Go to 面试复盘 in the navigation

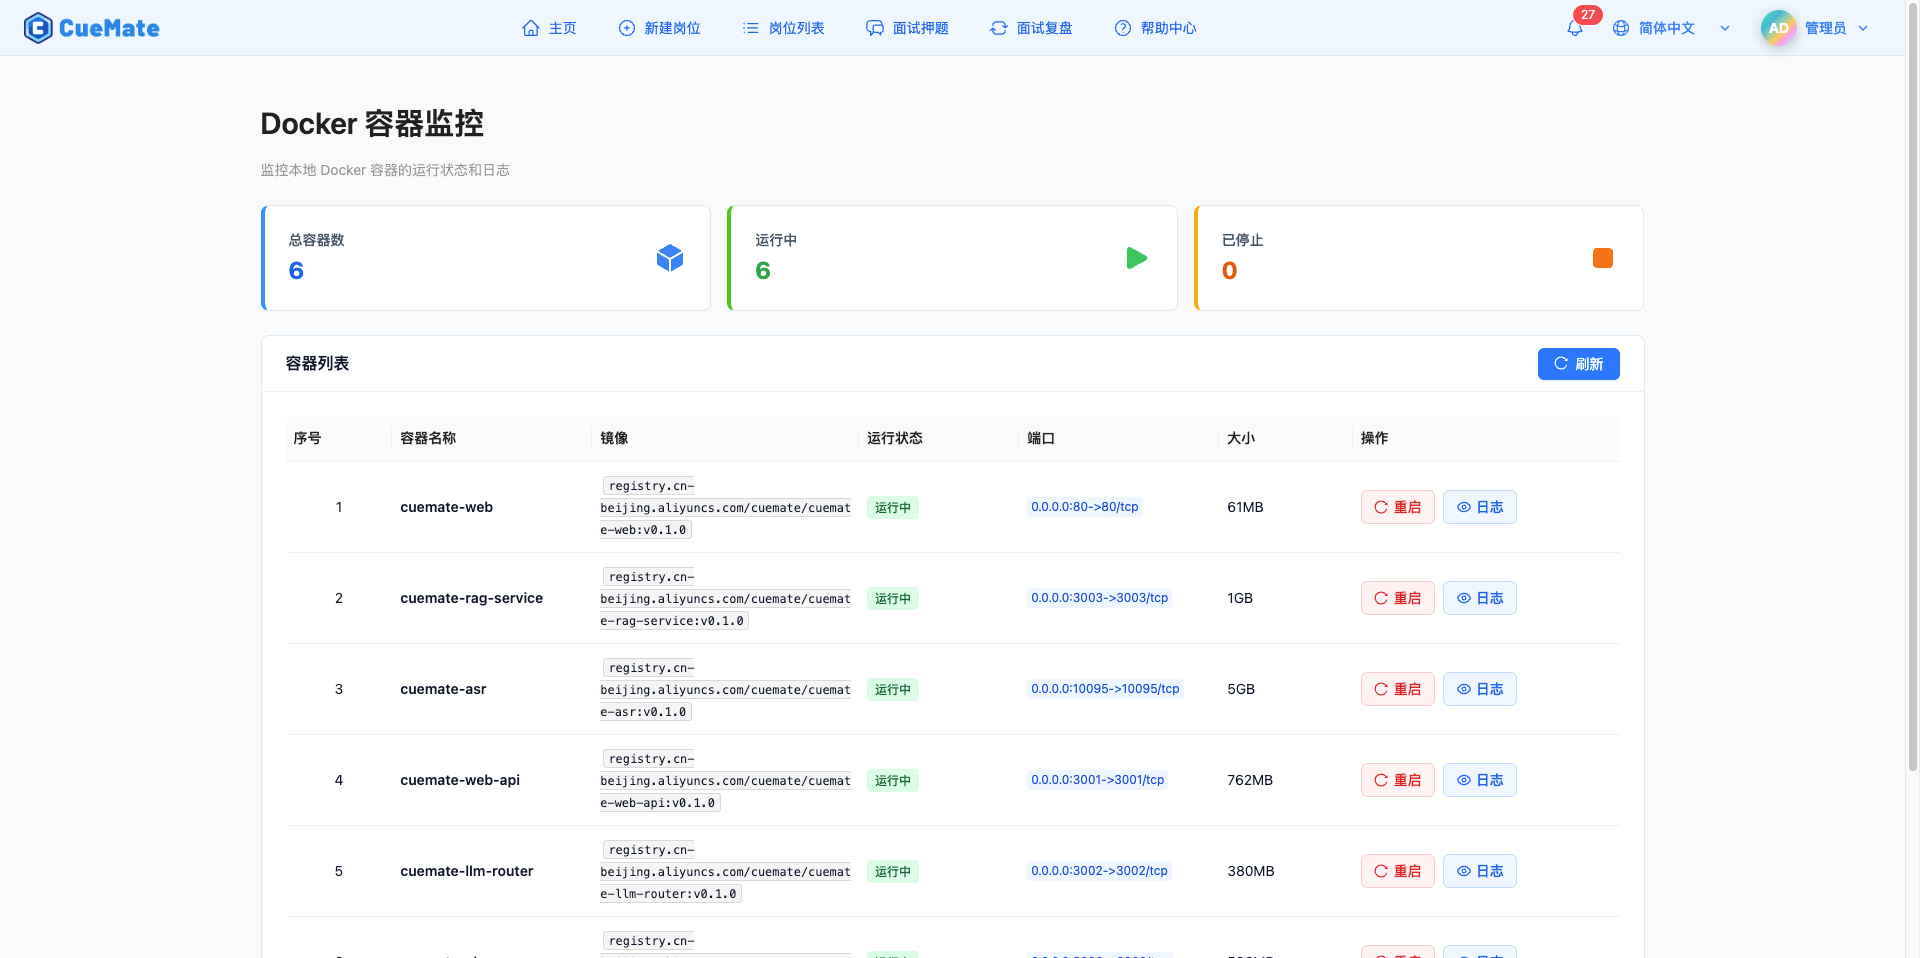(x=1031, y=28)
